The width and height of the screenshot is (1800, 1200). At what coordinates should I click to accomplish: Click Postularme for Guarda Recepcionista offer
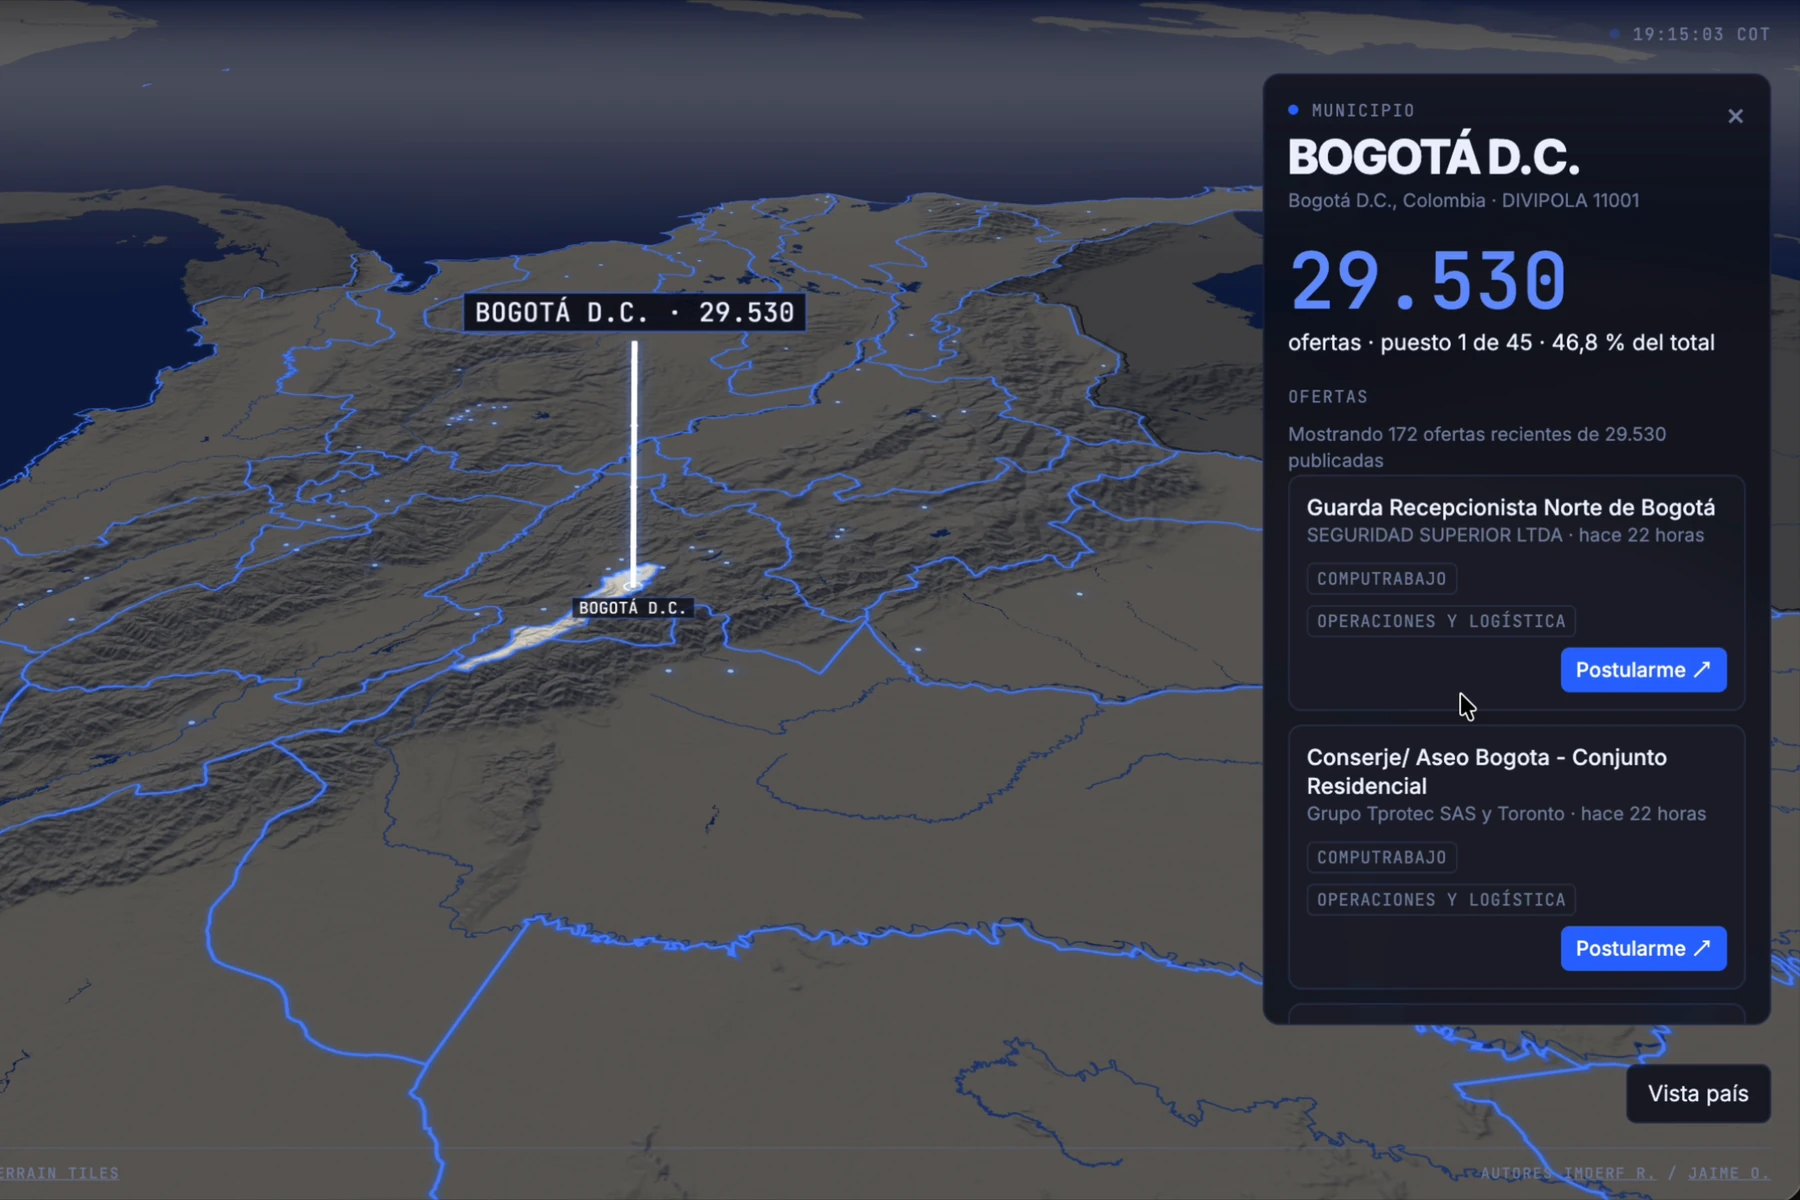pyautogui.click(x=1643, y=670)
